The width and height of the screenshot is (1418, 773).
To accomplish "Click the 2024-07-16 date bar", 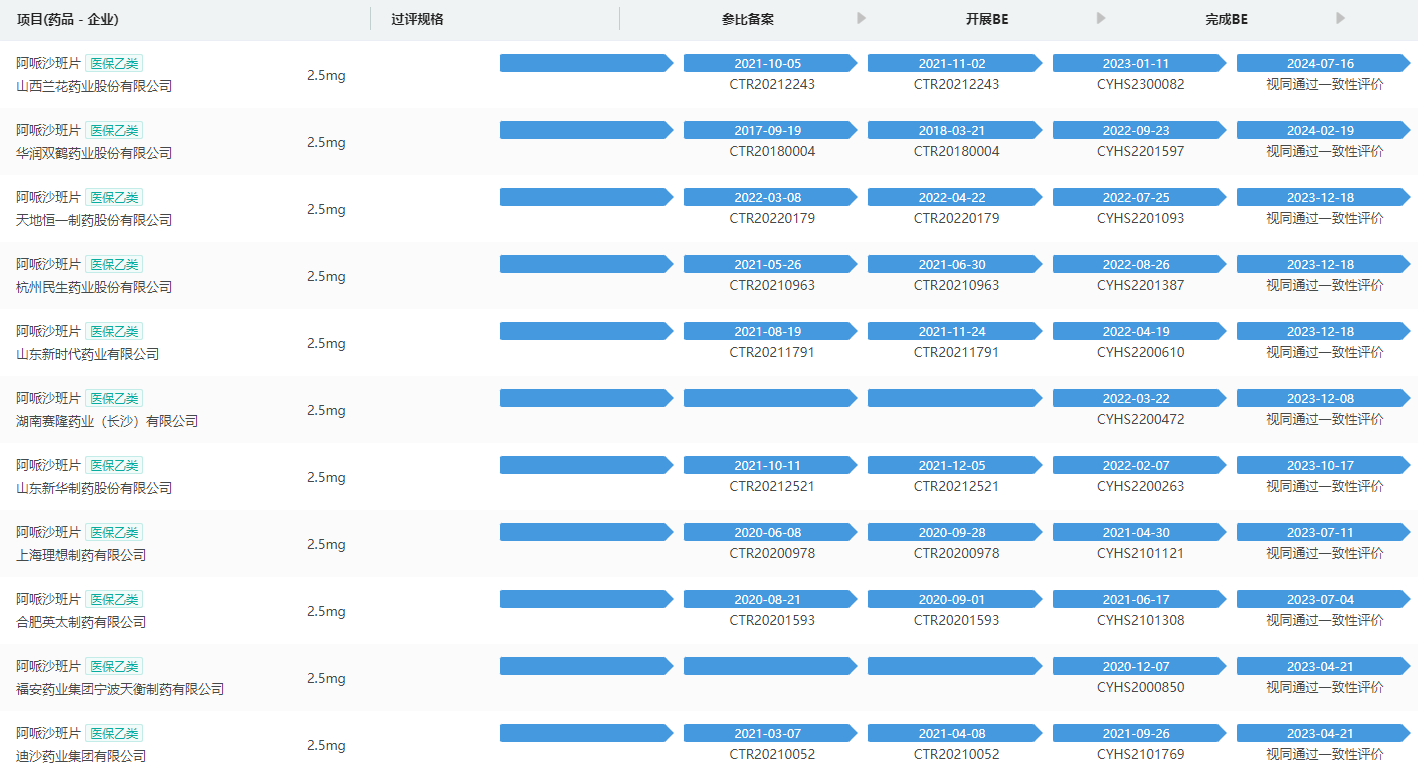I will click(1324, 63).
